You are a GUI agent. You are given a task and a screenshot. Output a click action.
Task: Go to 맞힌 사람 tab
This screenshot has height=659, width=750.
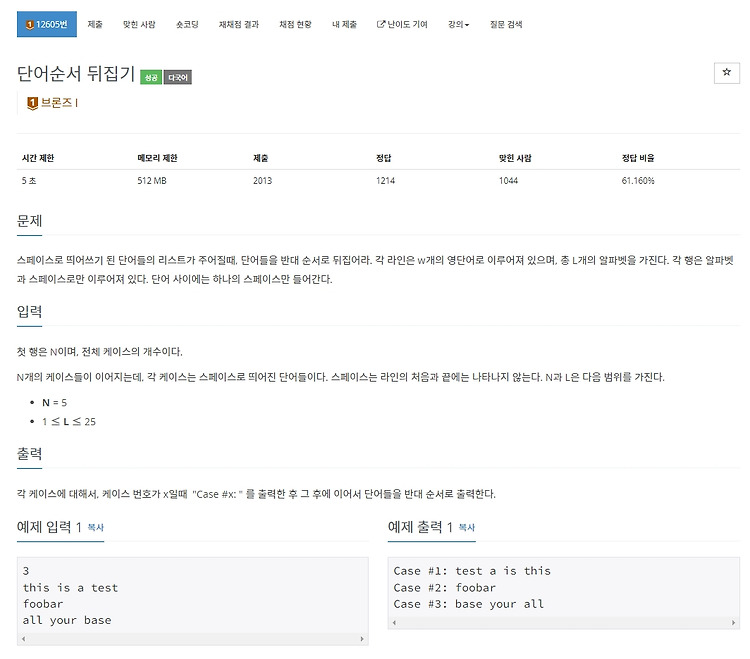[139, 24]
